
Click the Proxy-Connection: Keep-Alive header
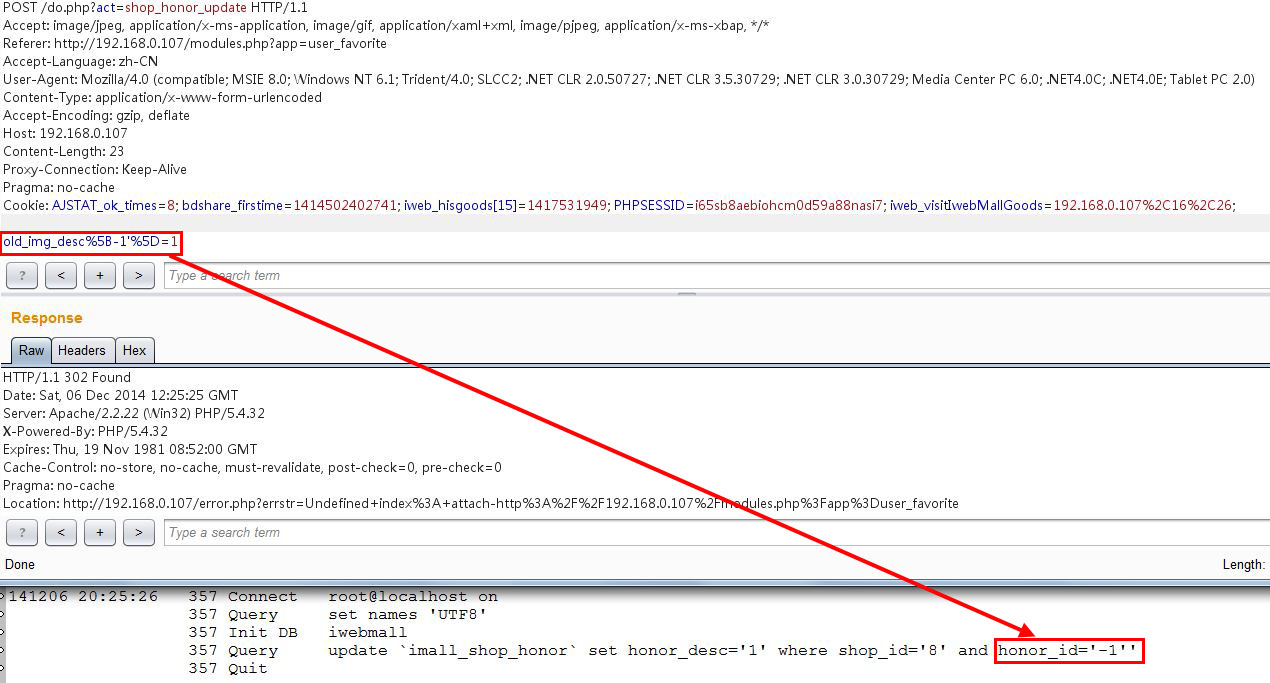pyautogui.click(x=95, y=169)
